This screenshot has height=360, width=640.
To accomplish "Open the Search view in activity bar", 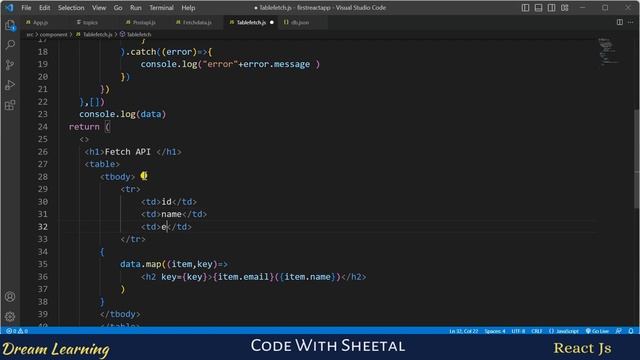I will [10, 44].
